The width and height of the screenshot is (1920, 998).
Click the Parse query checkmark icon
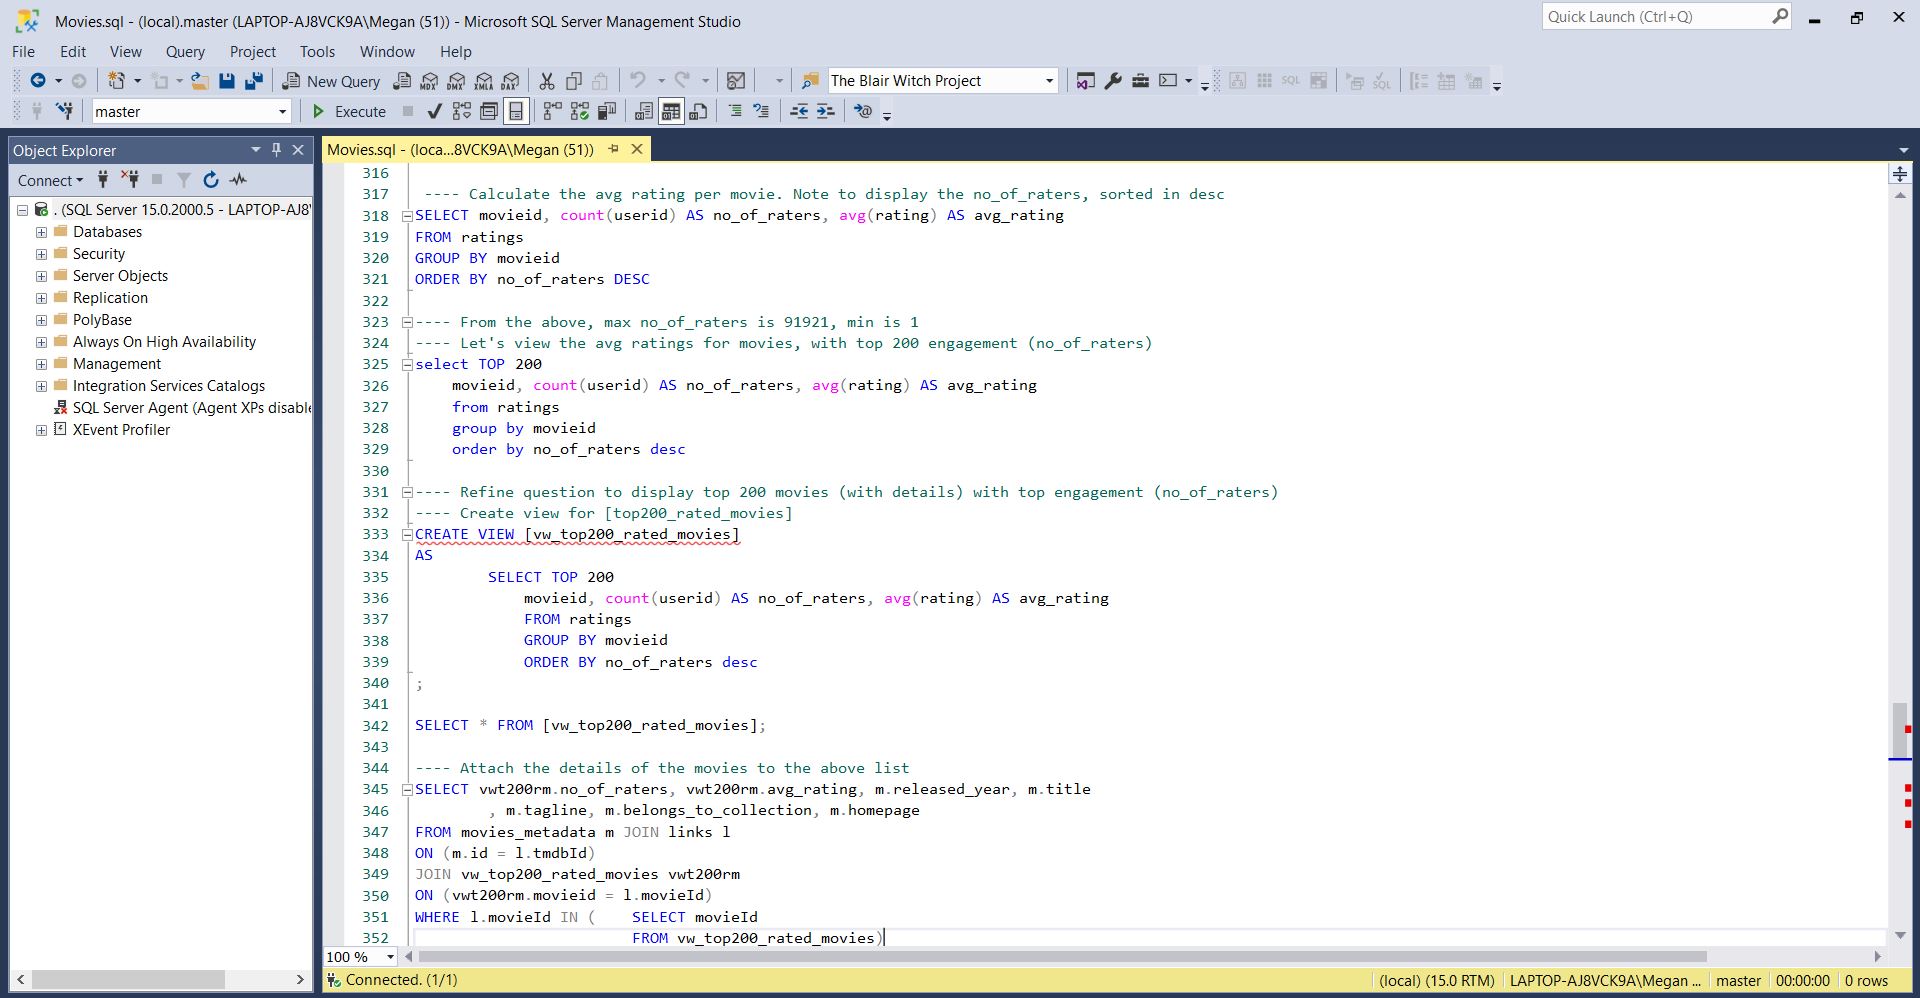pos(434,111)
